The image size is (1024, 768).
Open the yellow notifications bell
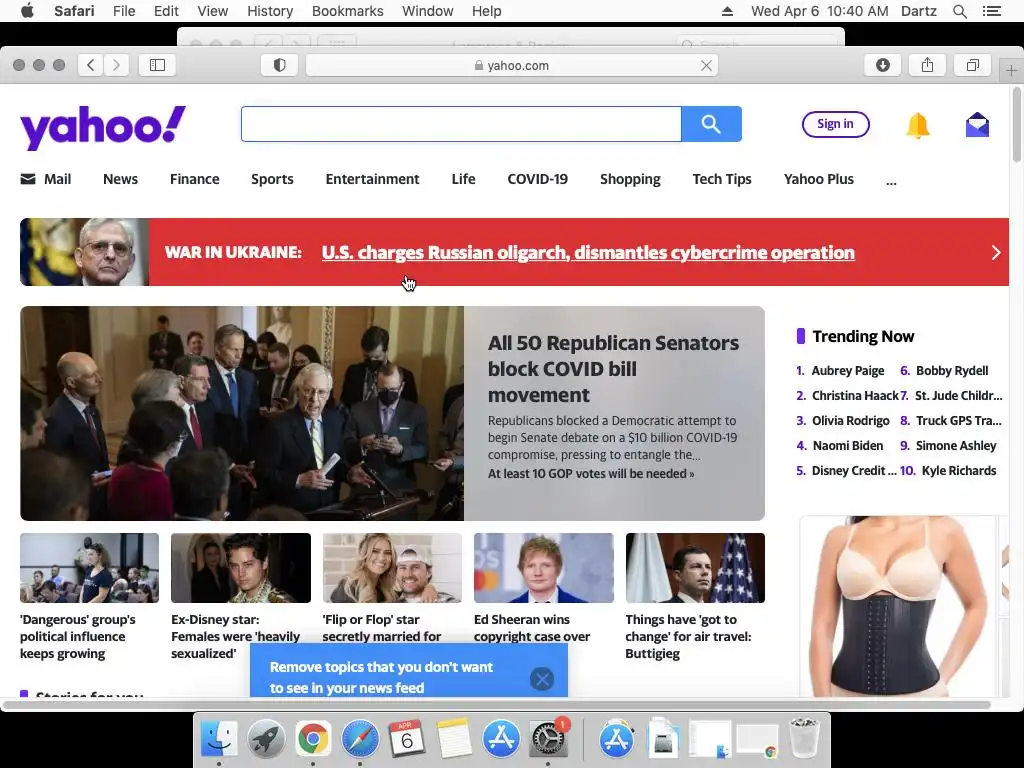point(918,125)
